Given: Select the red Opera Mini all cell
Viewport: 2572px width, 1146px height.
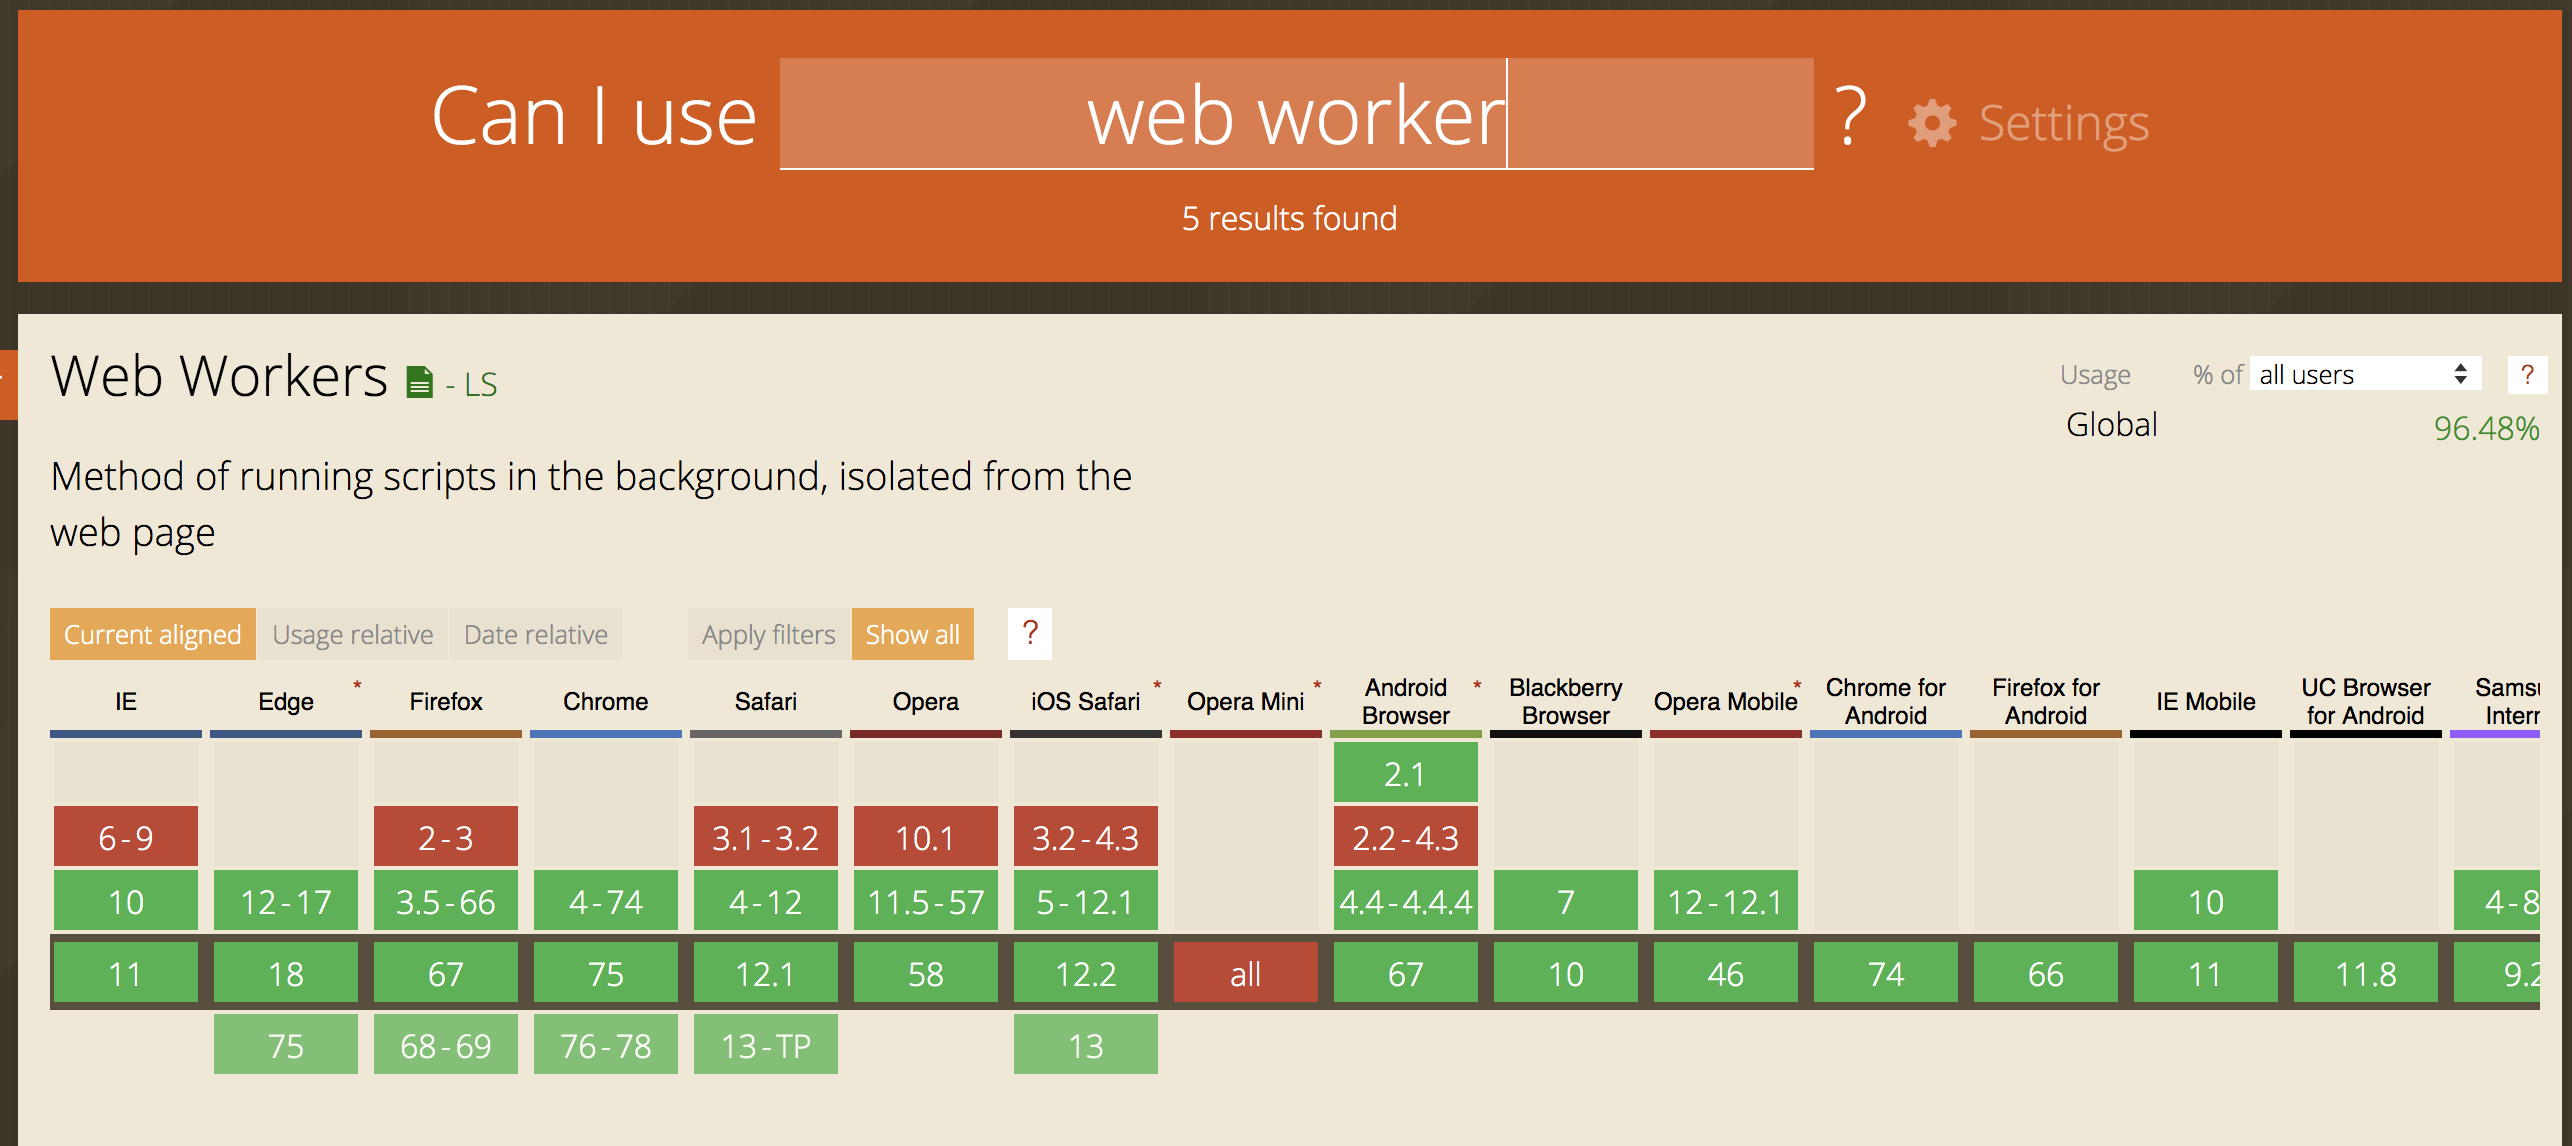Looking at the screenshot, I should click(x=1245, y=973).
